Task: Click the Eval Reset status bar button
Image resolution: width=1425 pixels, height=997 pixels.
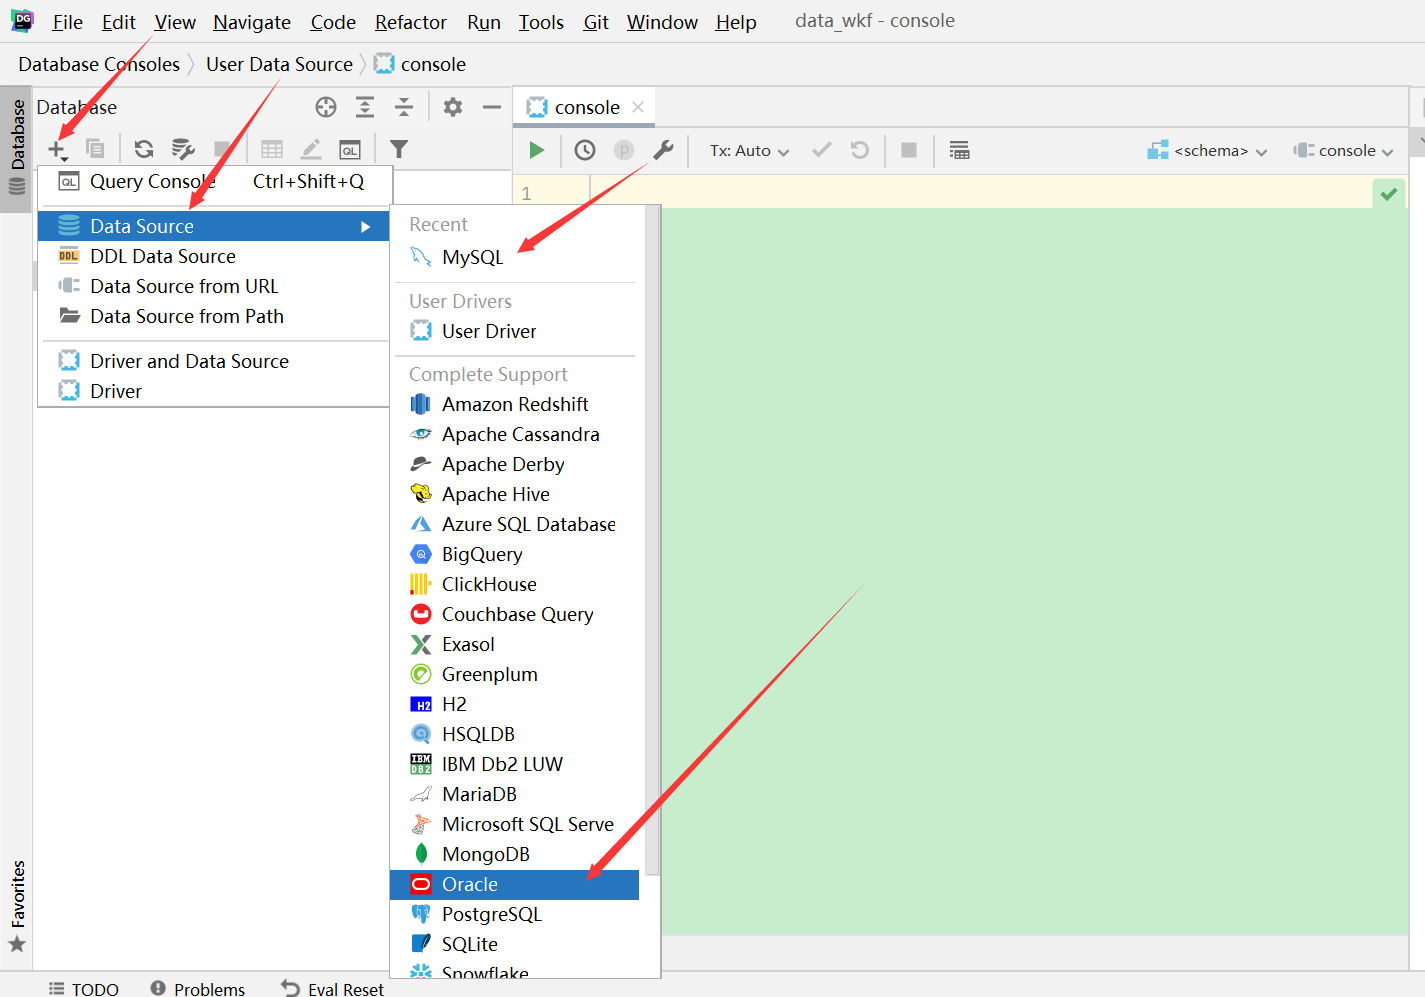Action: click(x=333, y=988)
